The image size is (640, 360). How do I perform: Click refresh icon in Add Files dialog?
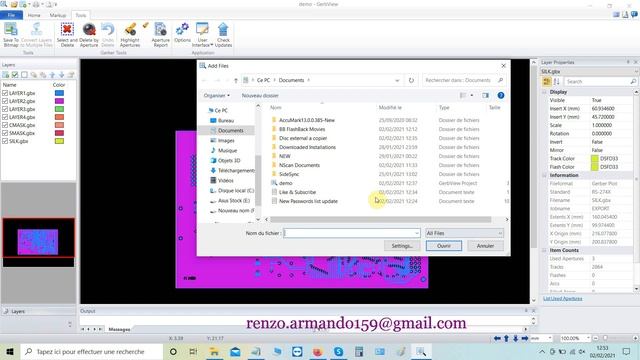411,80
